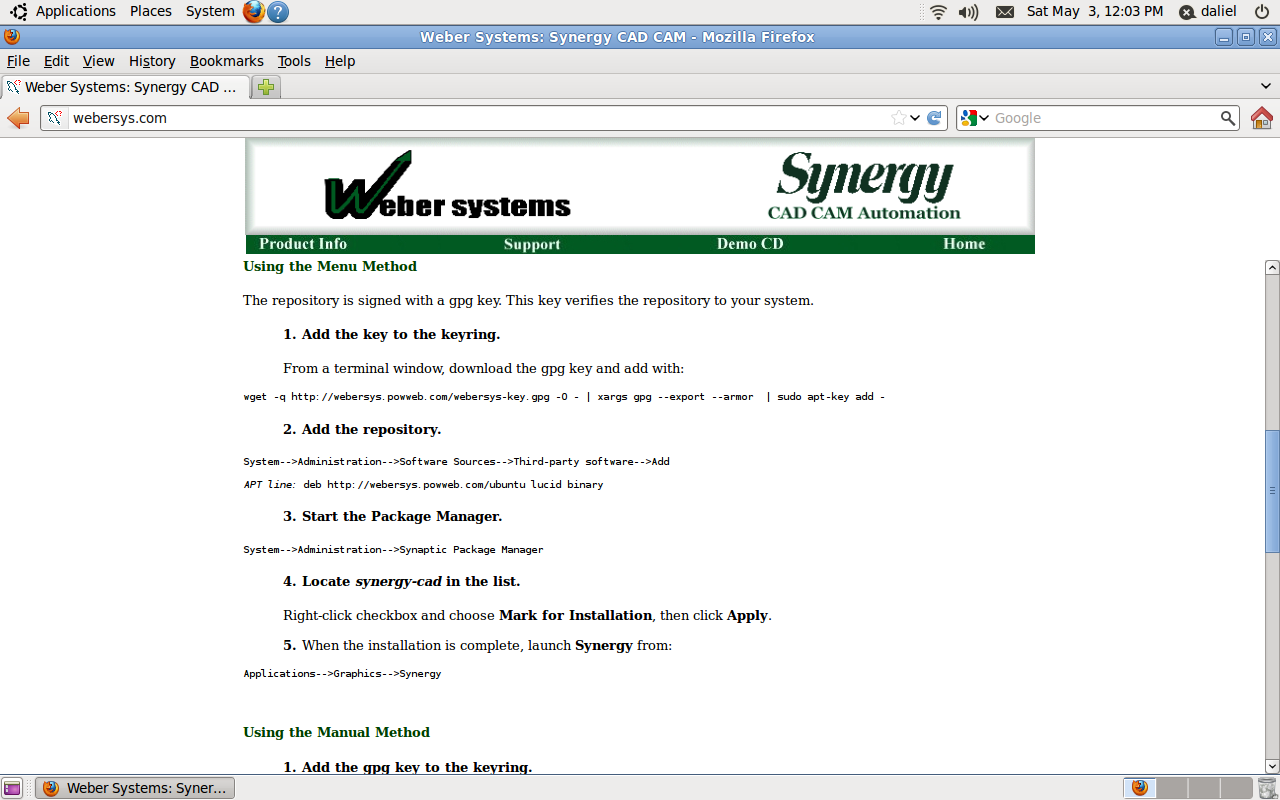Image resolution: width=1280 pixels, height=800 pixels.
Task: Select the Weber Systems: Synergy CAD tab
Action: [125, 87]
